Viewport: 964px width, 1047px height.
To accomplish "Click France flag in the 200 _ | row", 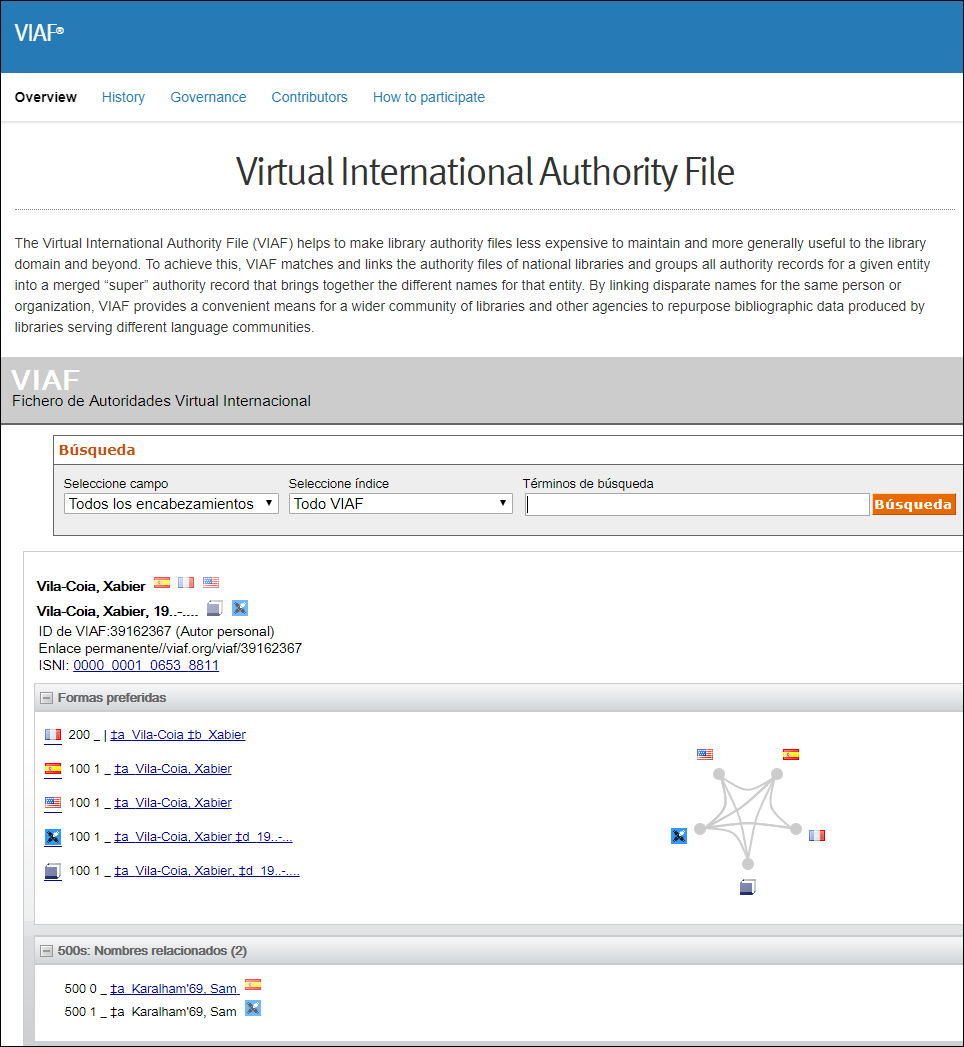I will pyautogui.click(x=53, y=735).
